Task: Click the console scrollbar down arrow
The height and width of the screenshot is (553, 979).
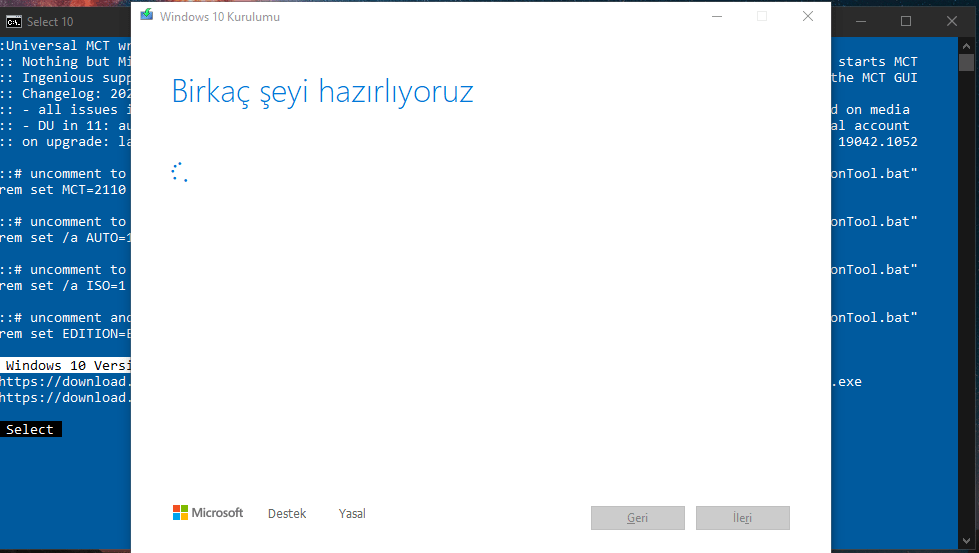Action: (x=967, y=541)
